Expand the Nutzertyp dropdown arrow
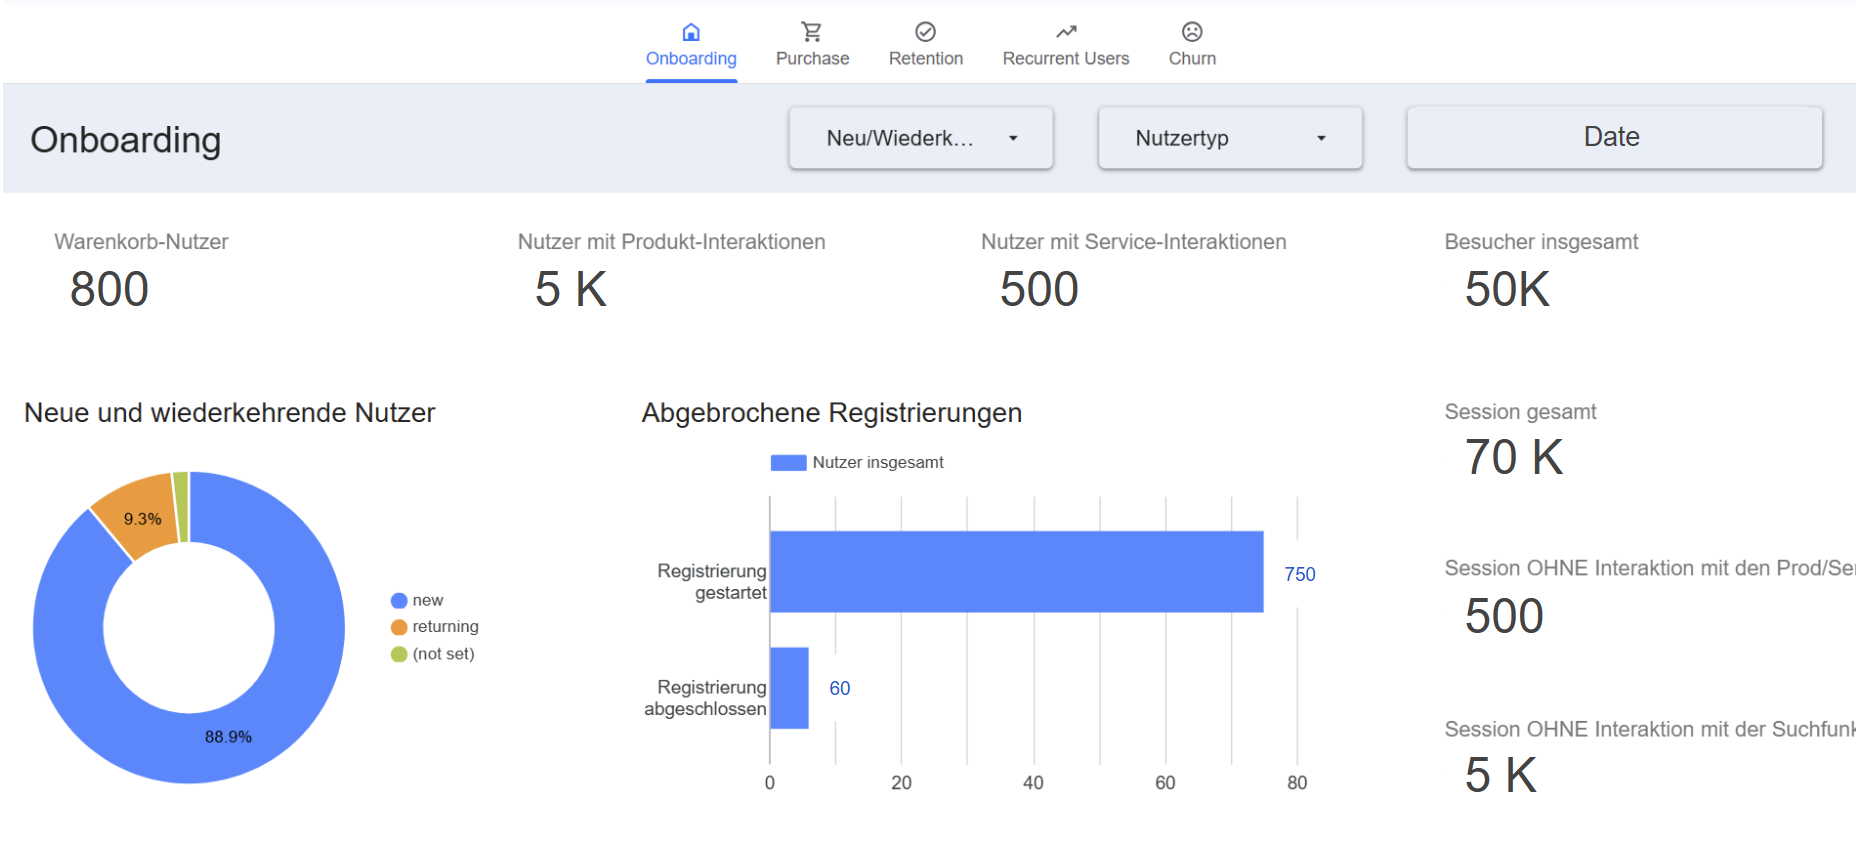The image size is (1856, 853). [1321, 138]
